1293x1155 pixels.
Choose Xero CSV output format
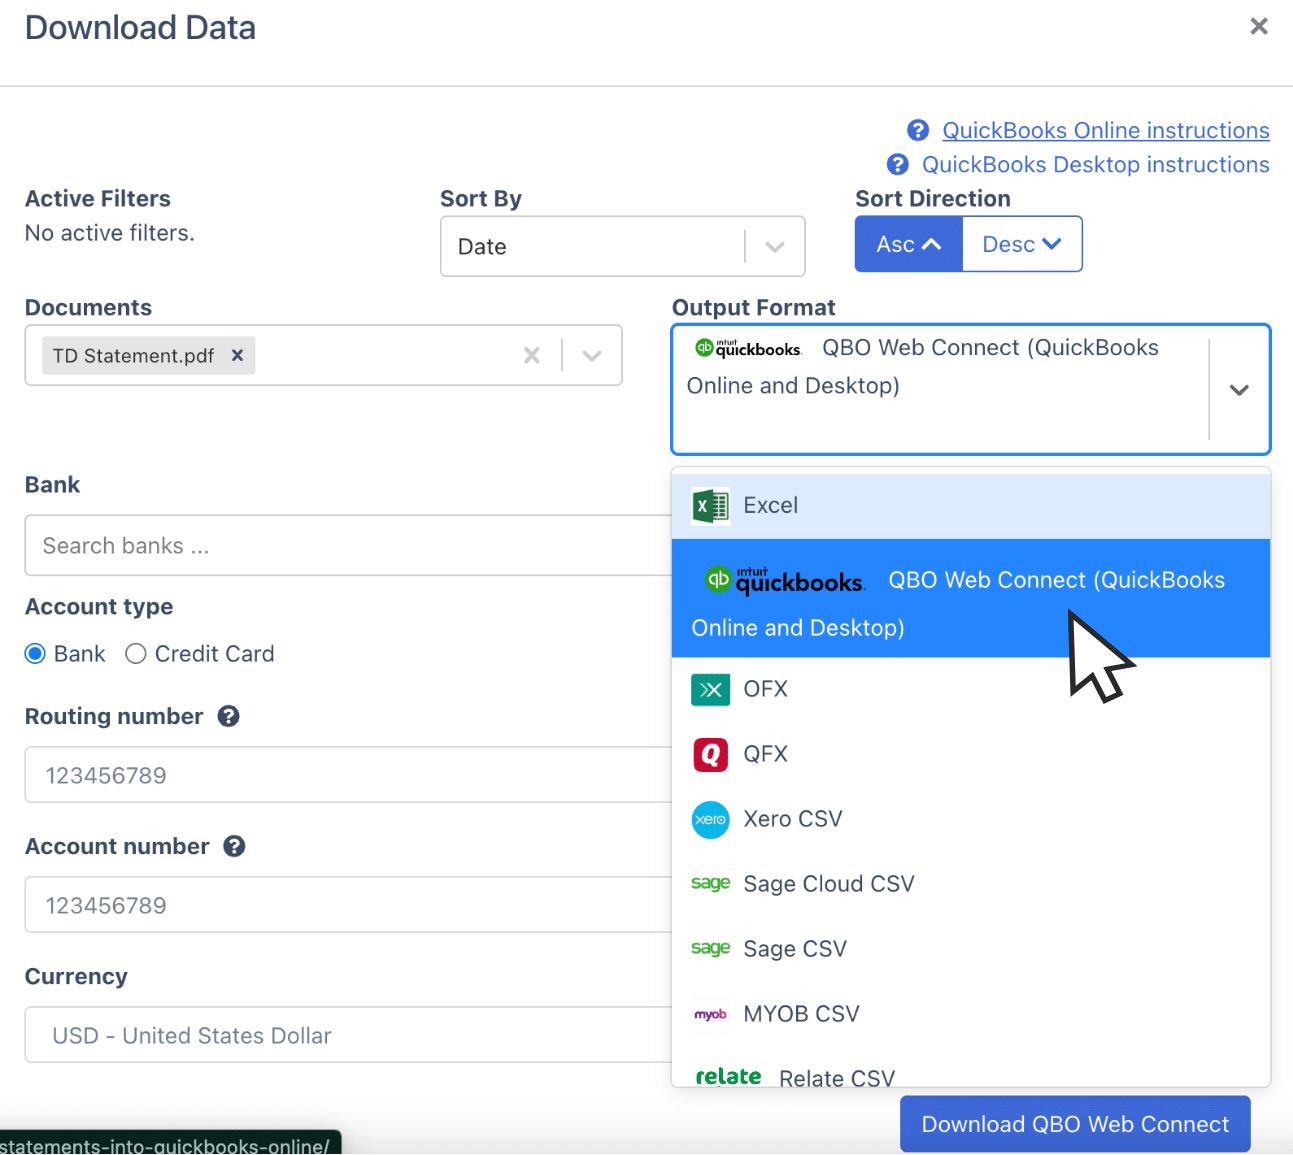[970, 819]
